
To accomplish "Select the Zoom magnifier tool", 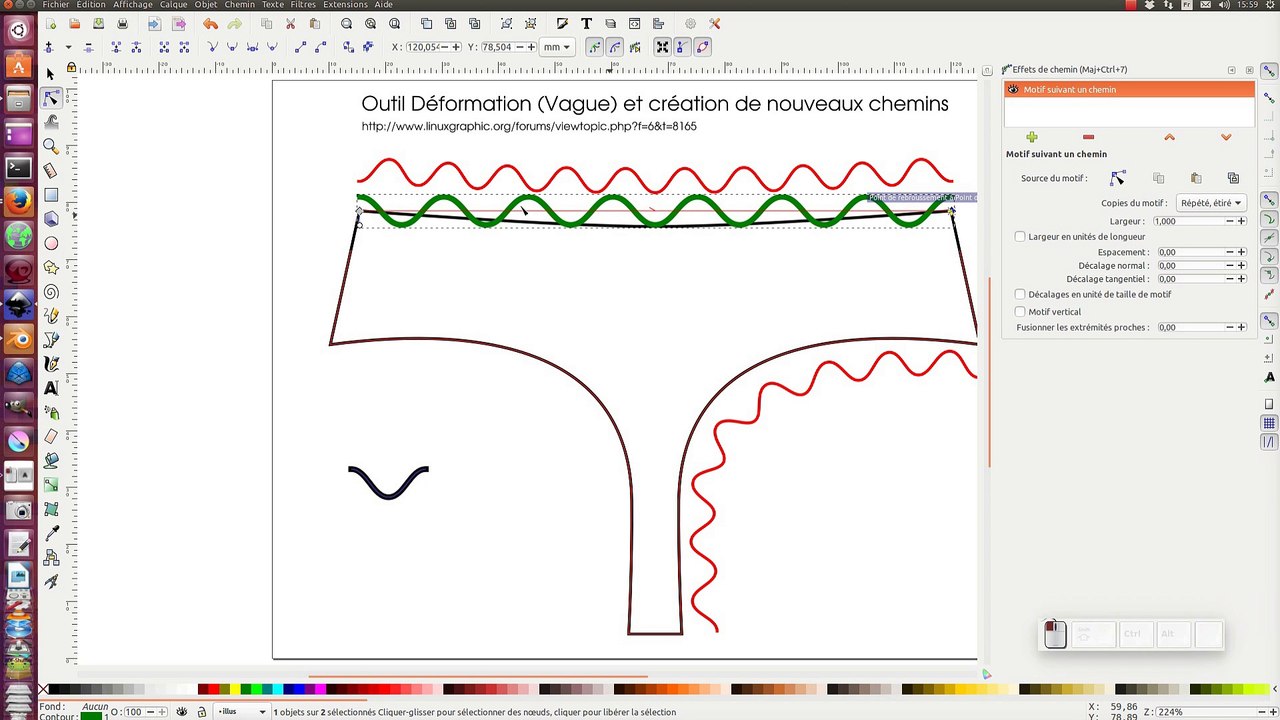I will [51, 147].
